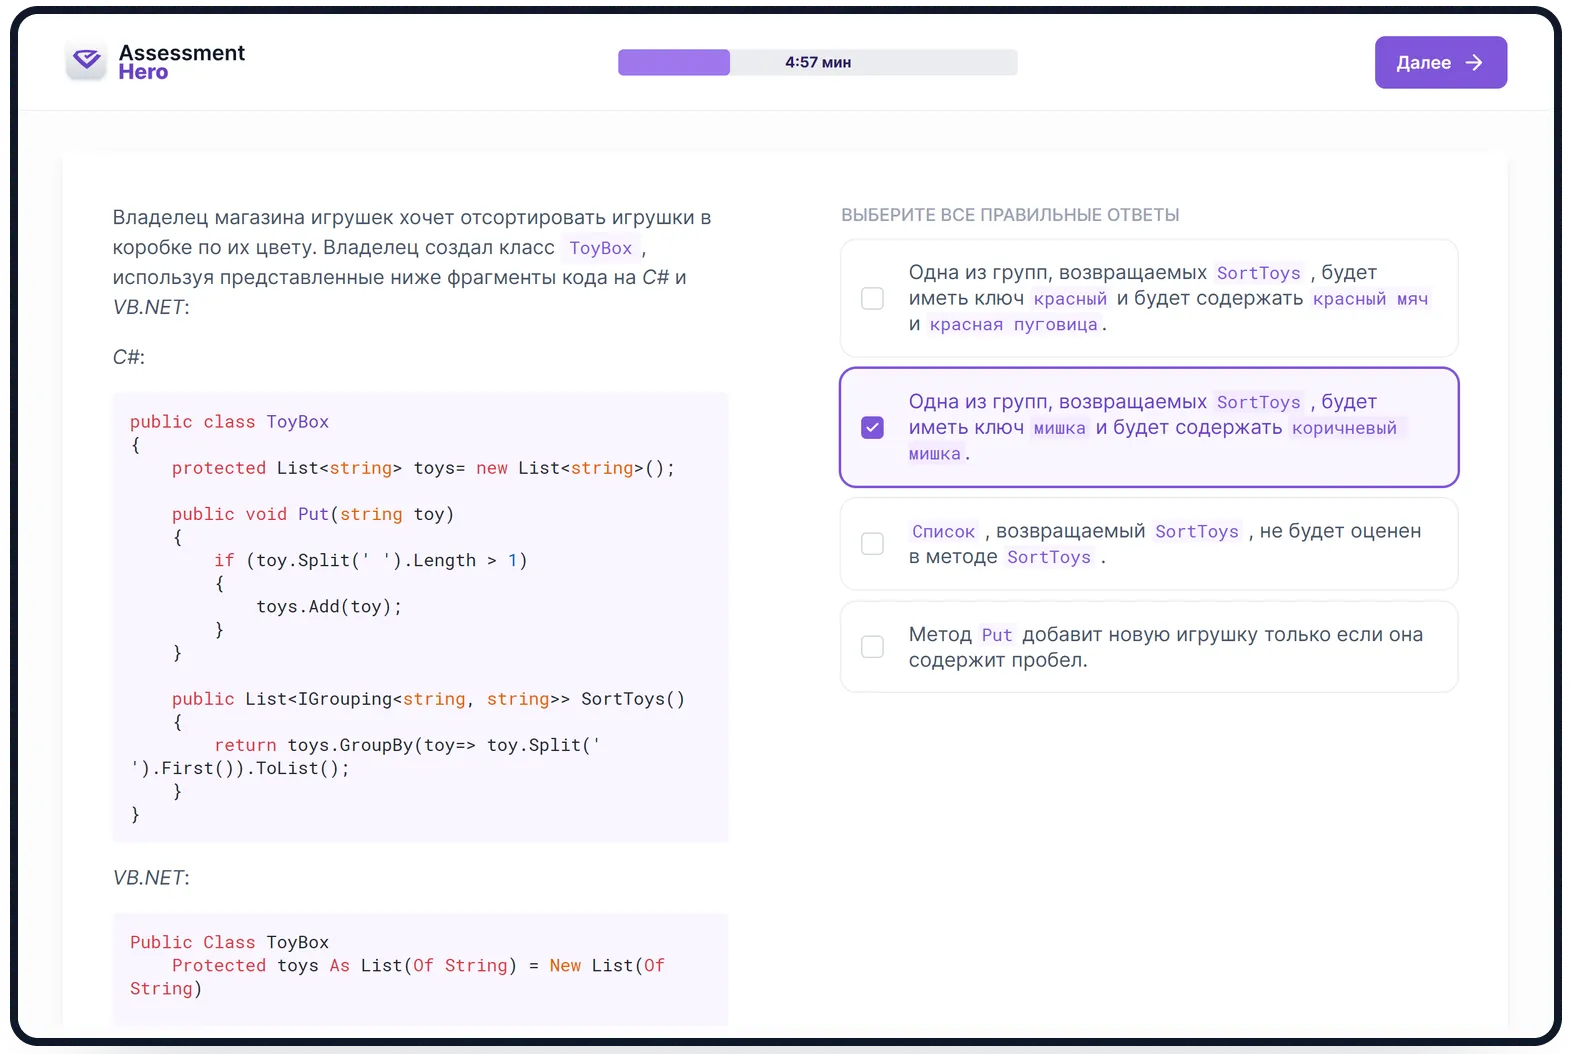Click the ToyBox code tag in the question
The width and height of the screenshot is (1569, 1054).
point(600,248)
